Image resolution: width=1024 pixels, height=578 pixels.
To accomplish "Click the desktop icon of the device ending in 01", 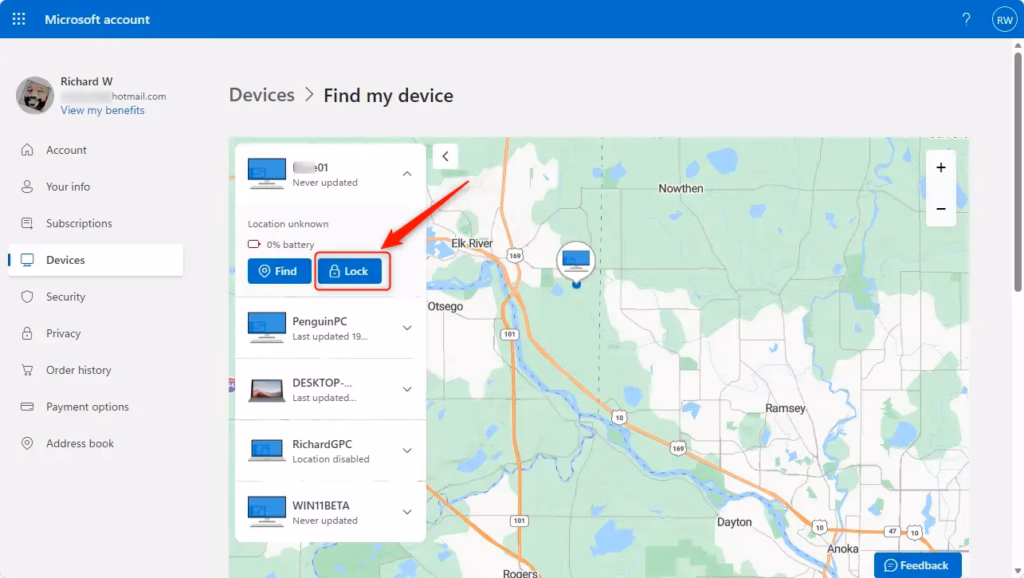I will [266, 174].
